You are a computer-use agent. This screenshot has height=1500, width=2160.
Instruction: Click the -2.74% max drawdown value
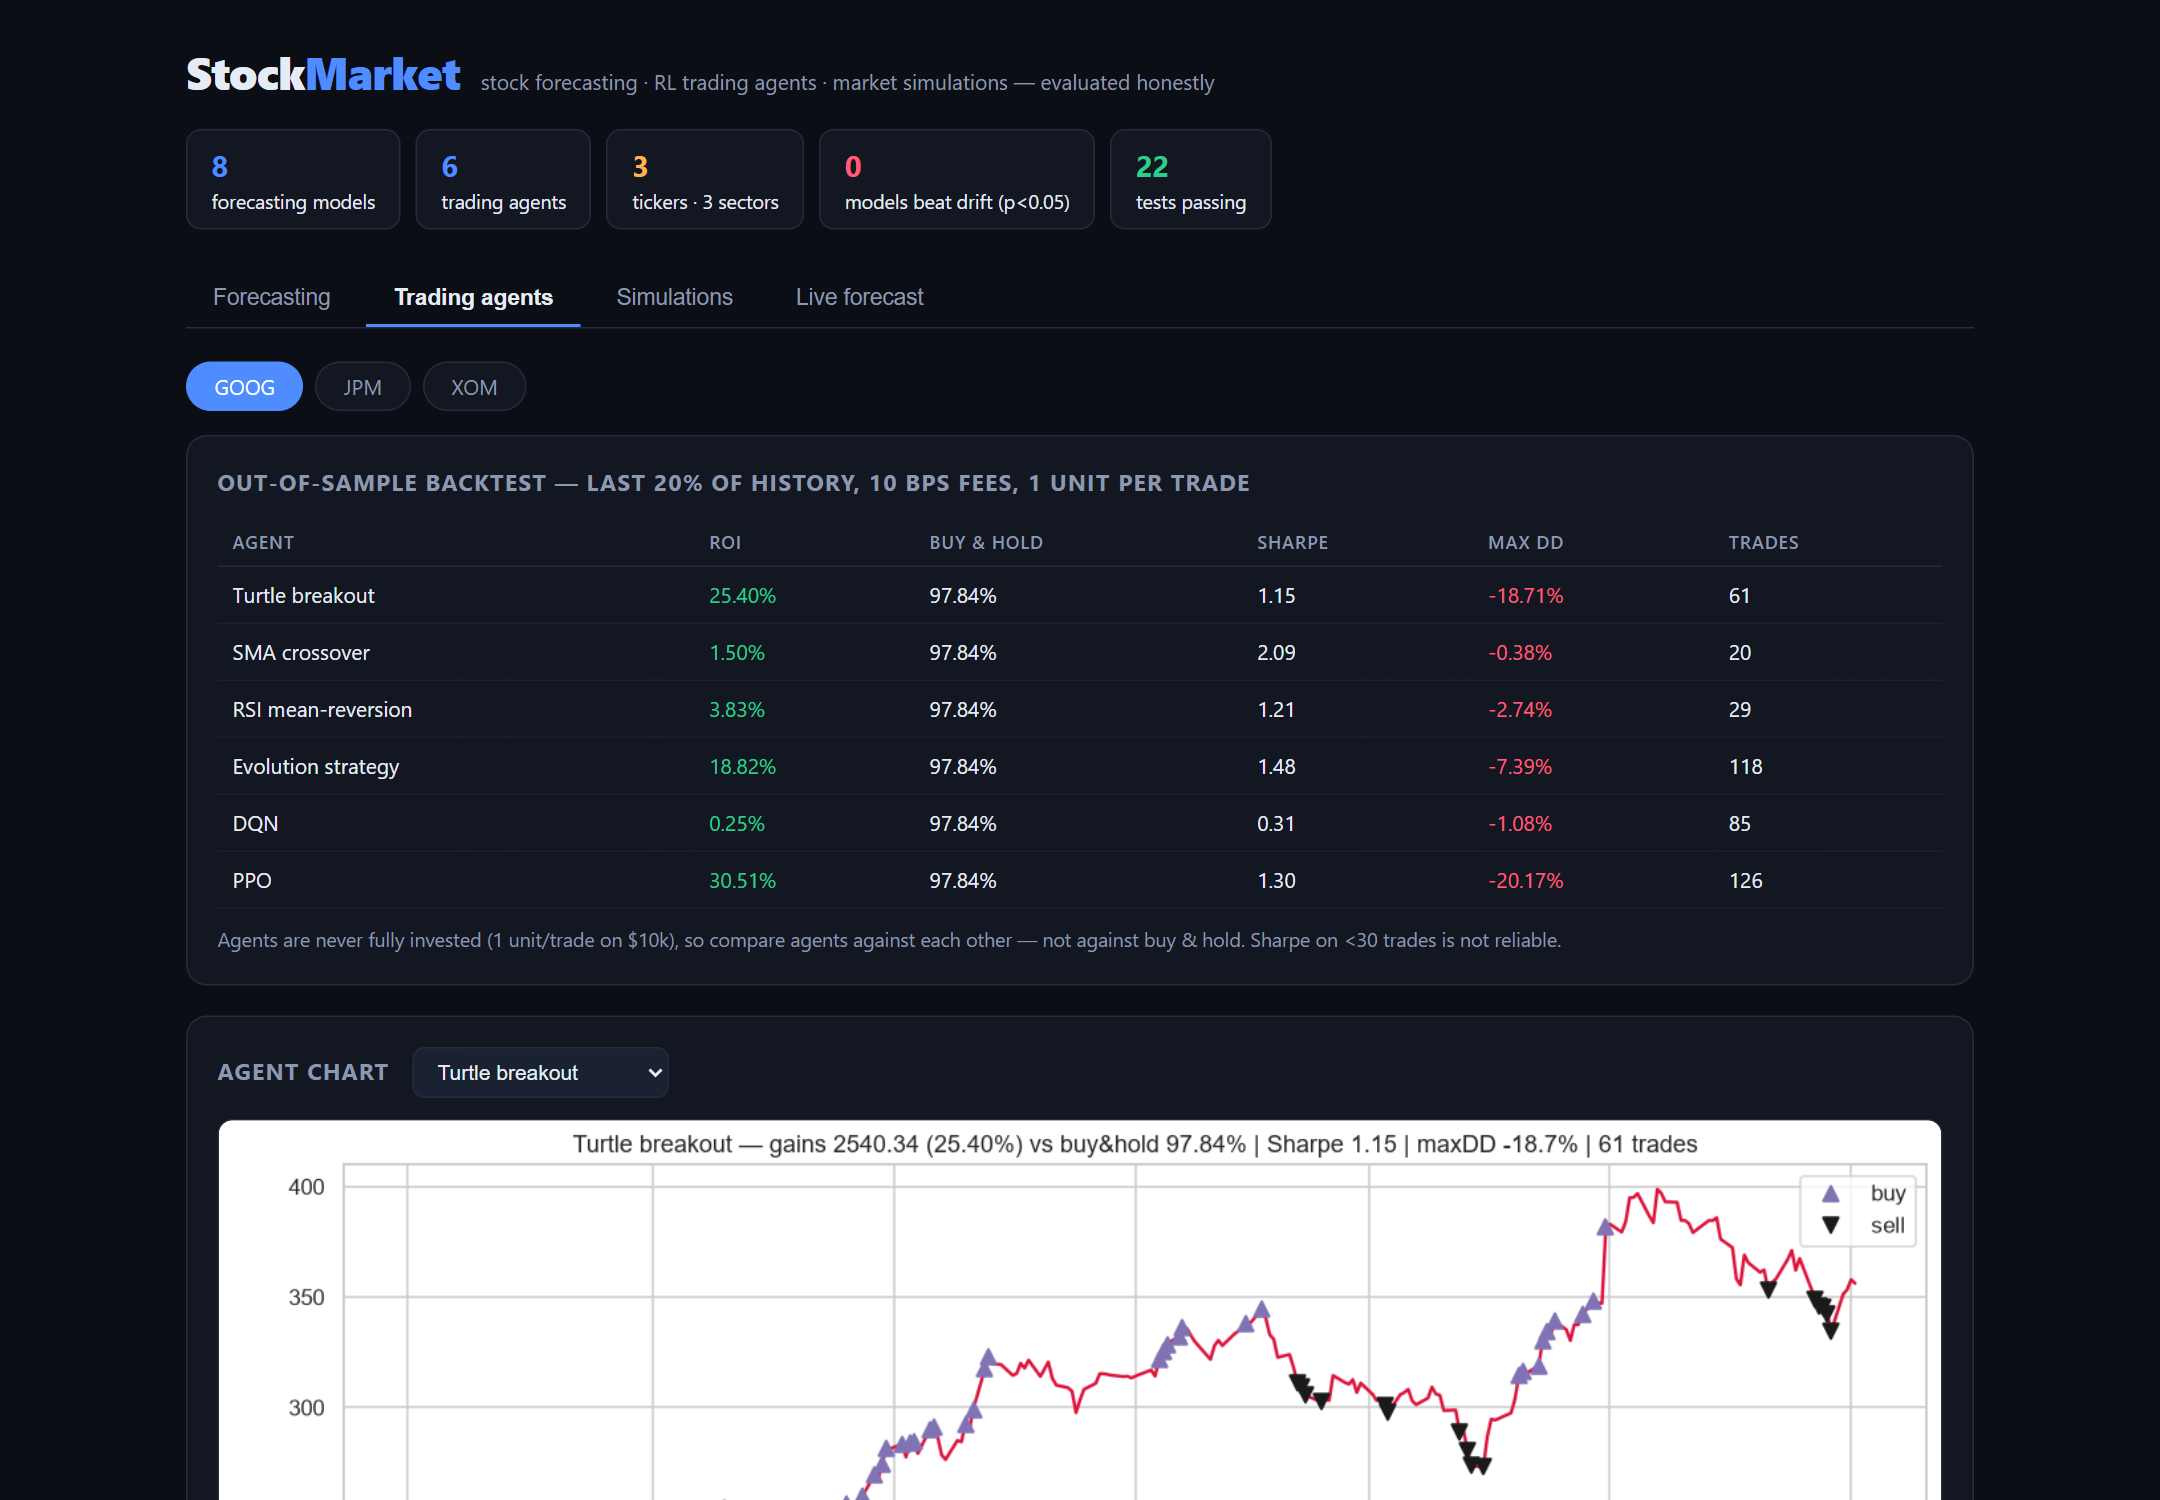pos(1520,710)
